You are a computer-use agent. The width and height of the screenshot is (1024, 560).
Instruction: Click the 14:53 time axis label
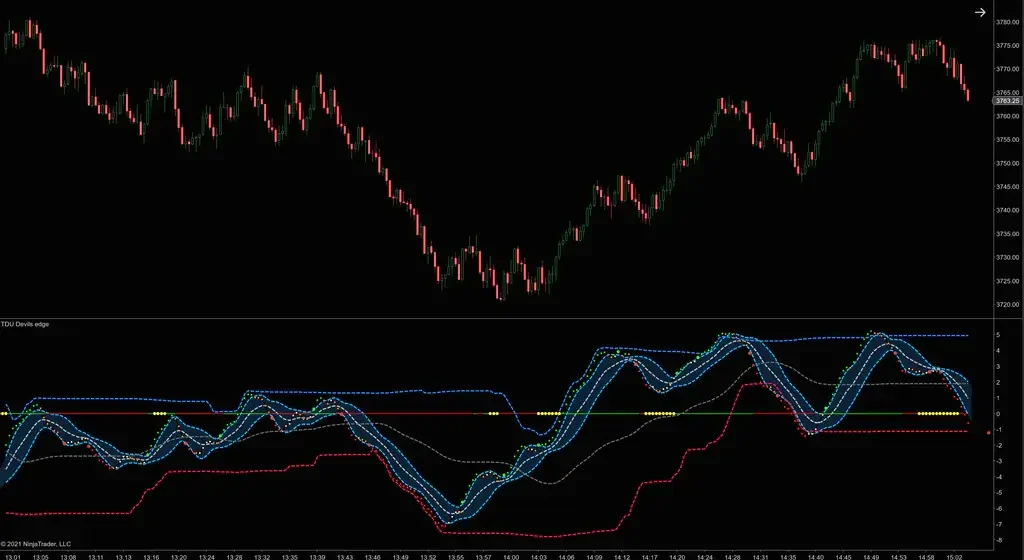point(899,557)
